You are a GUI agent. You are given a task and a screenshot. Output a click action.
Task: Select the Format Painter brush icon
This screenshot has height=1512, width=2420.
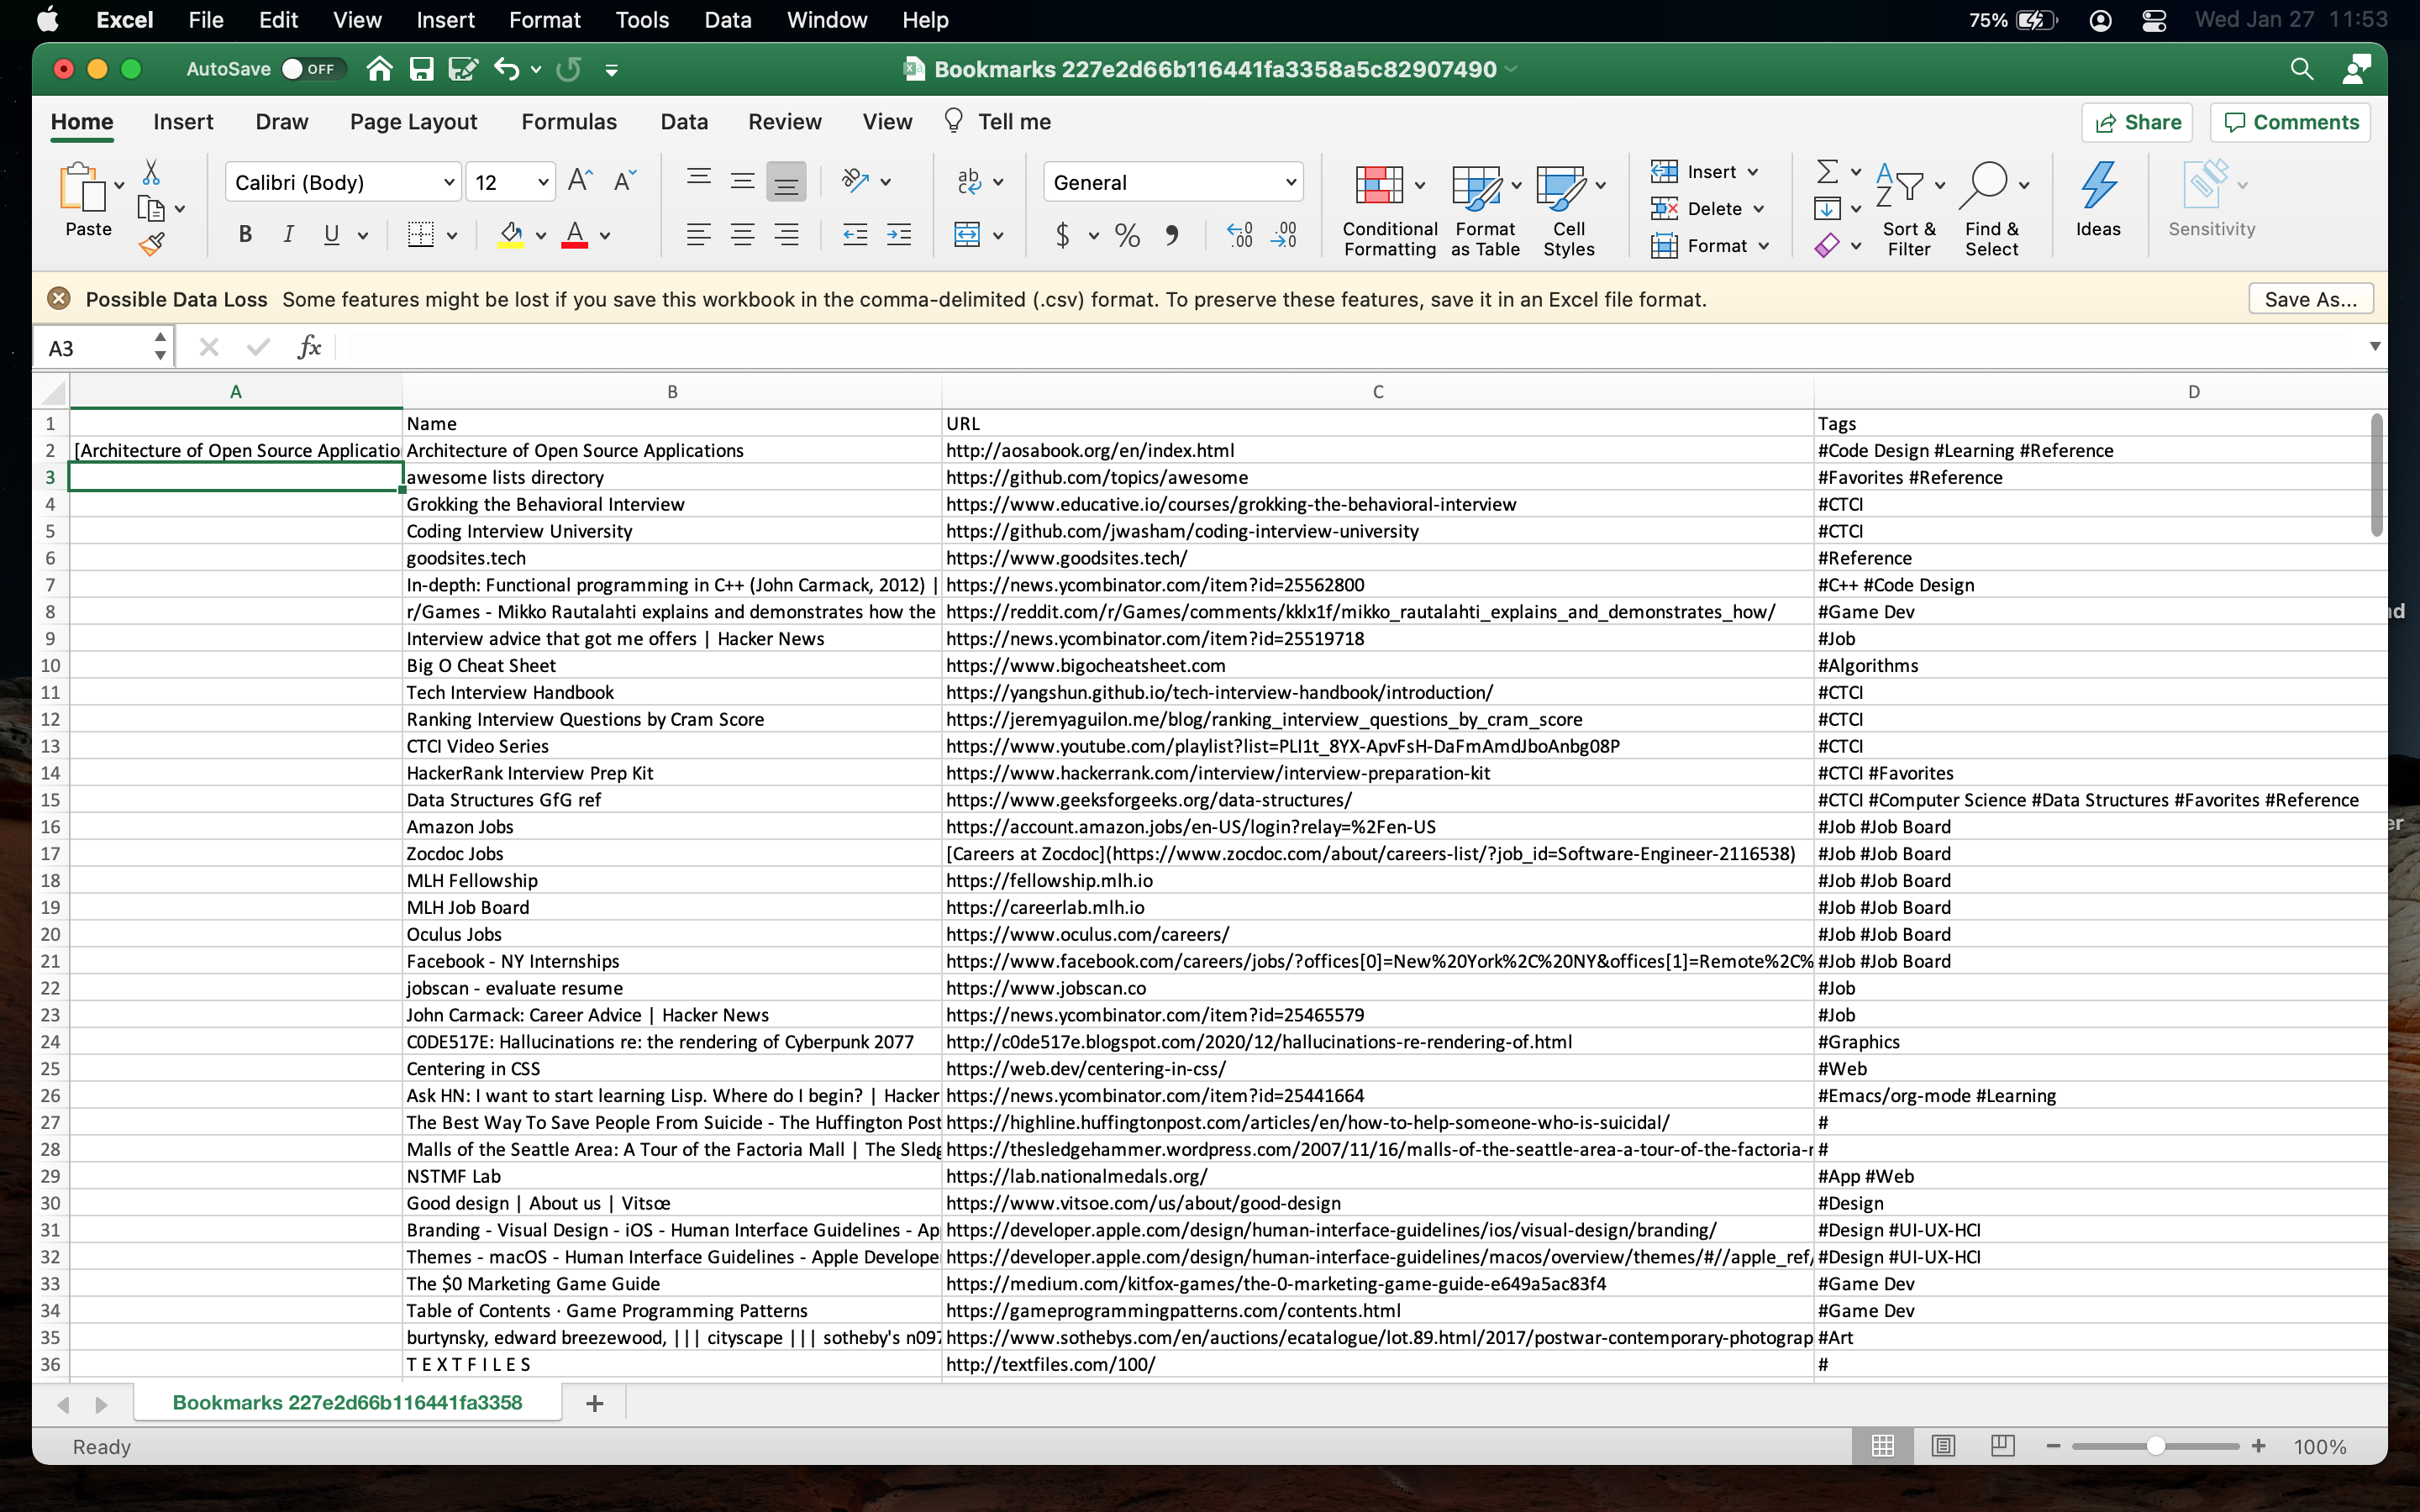tap(151, 244)
